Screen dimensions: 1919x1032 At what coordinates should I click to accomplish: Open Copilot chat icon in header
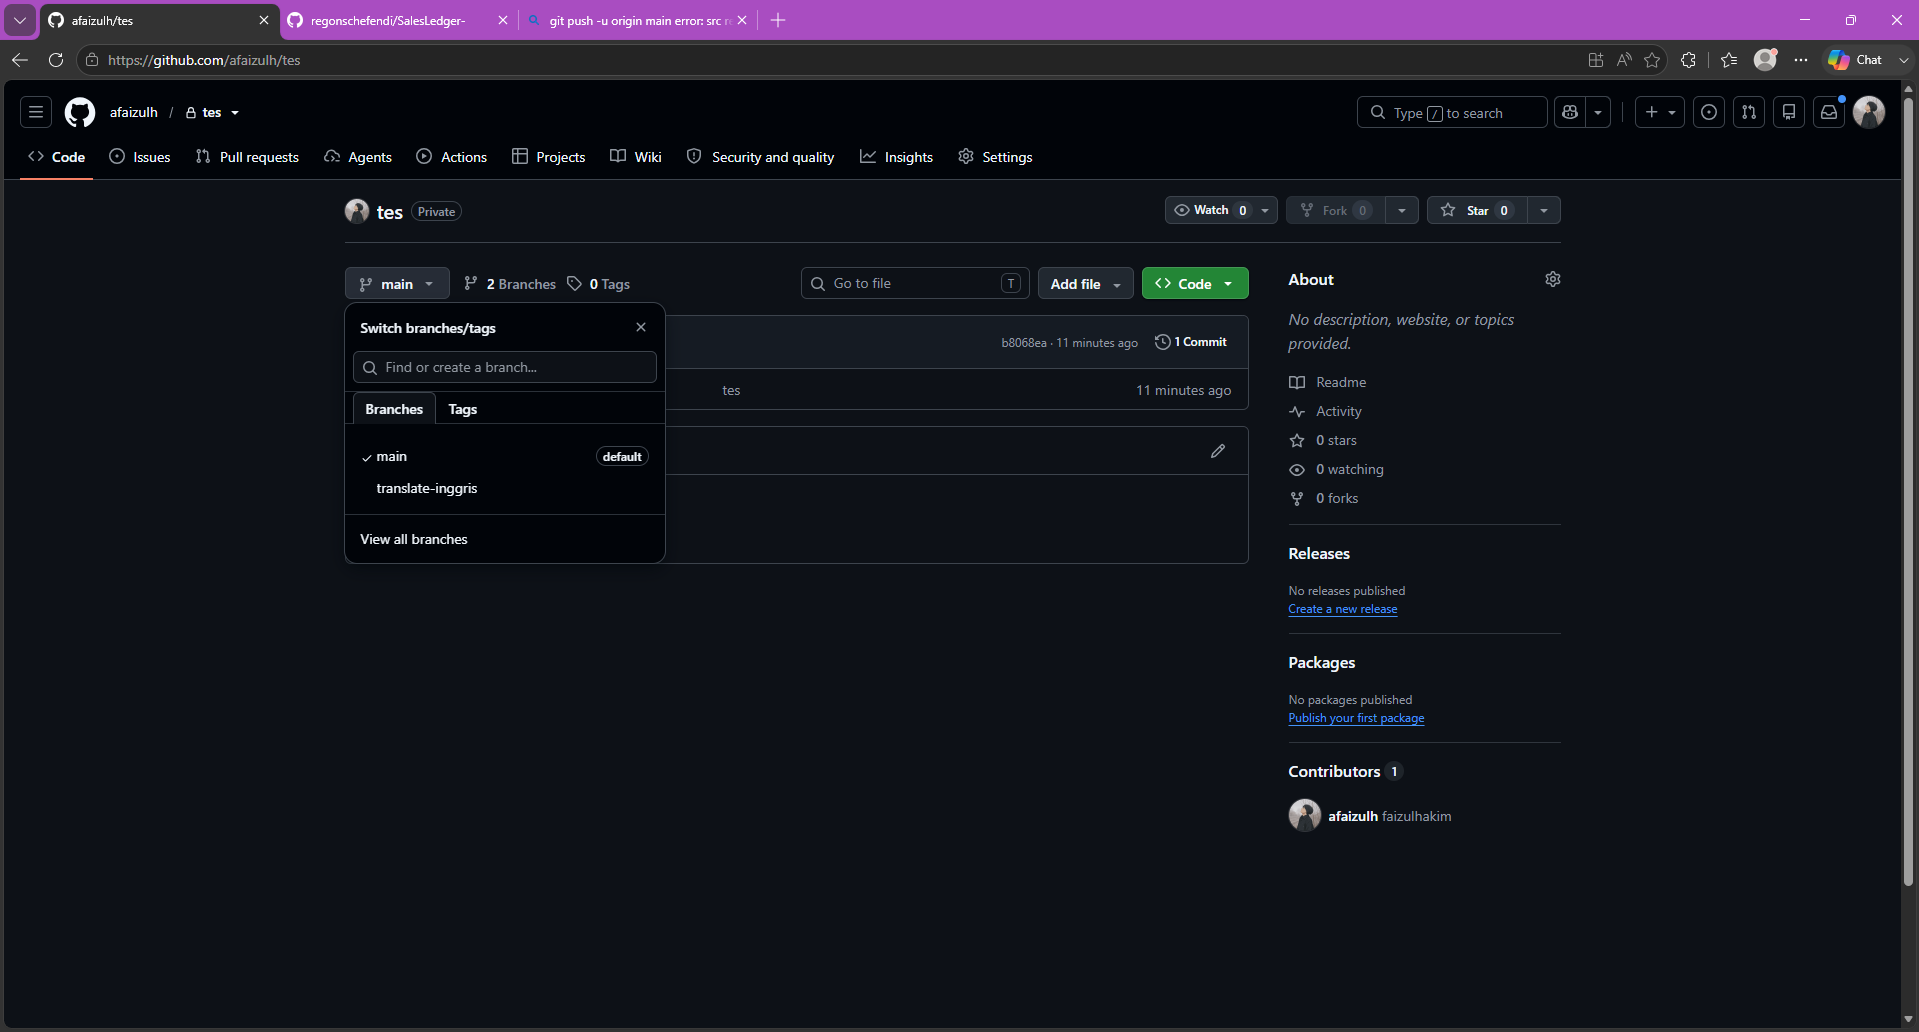(x=1570, y=112)
